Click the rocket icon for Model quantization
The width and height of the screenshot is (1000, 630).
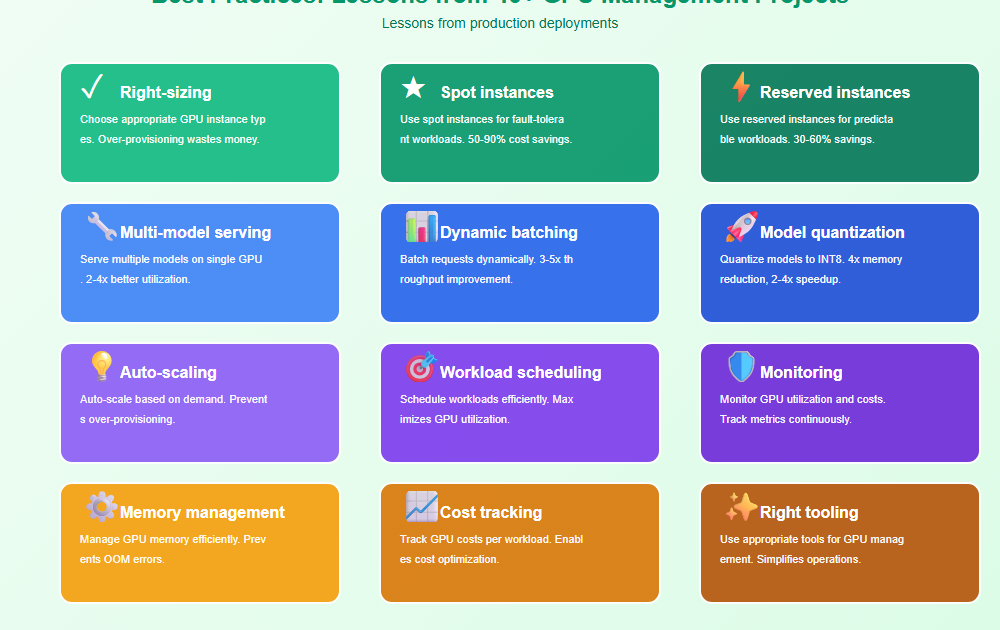point(741,227)
